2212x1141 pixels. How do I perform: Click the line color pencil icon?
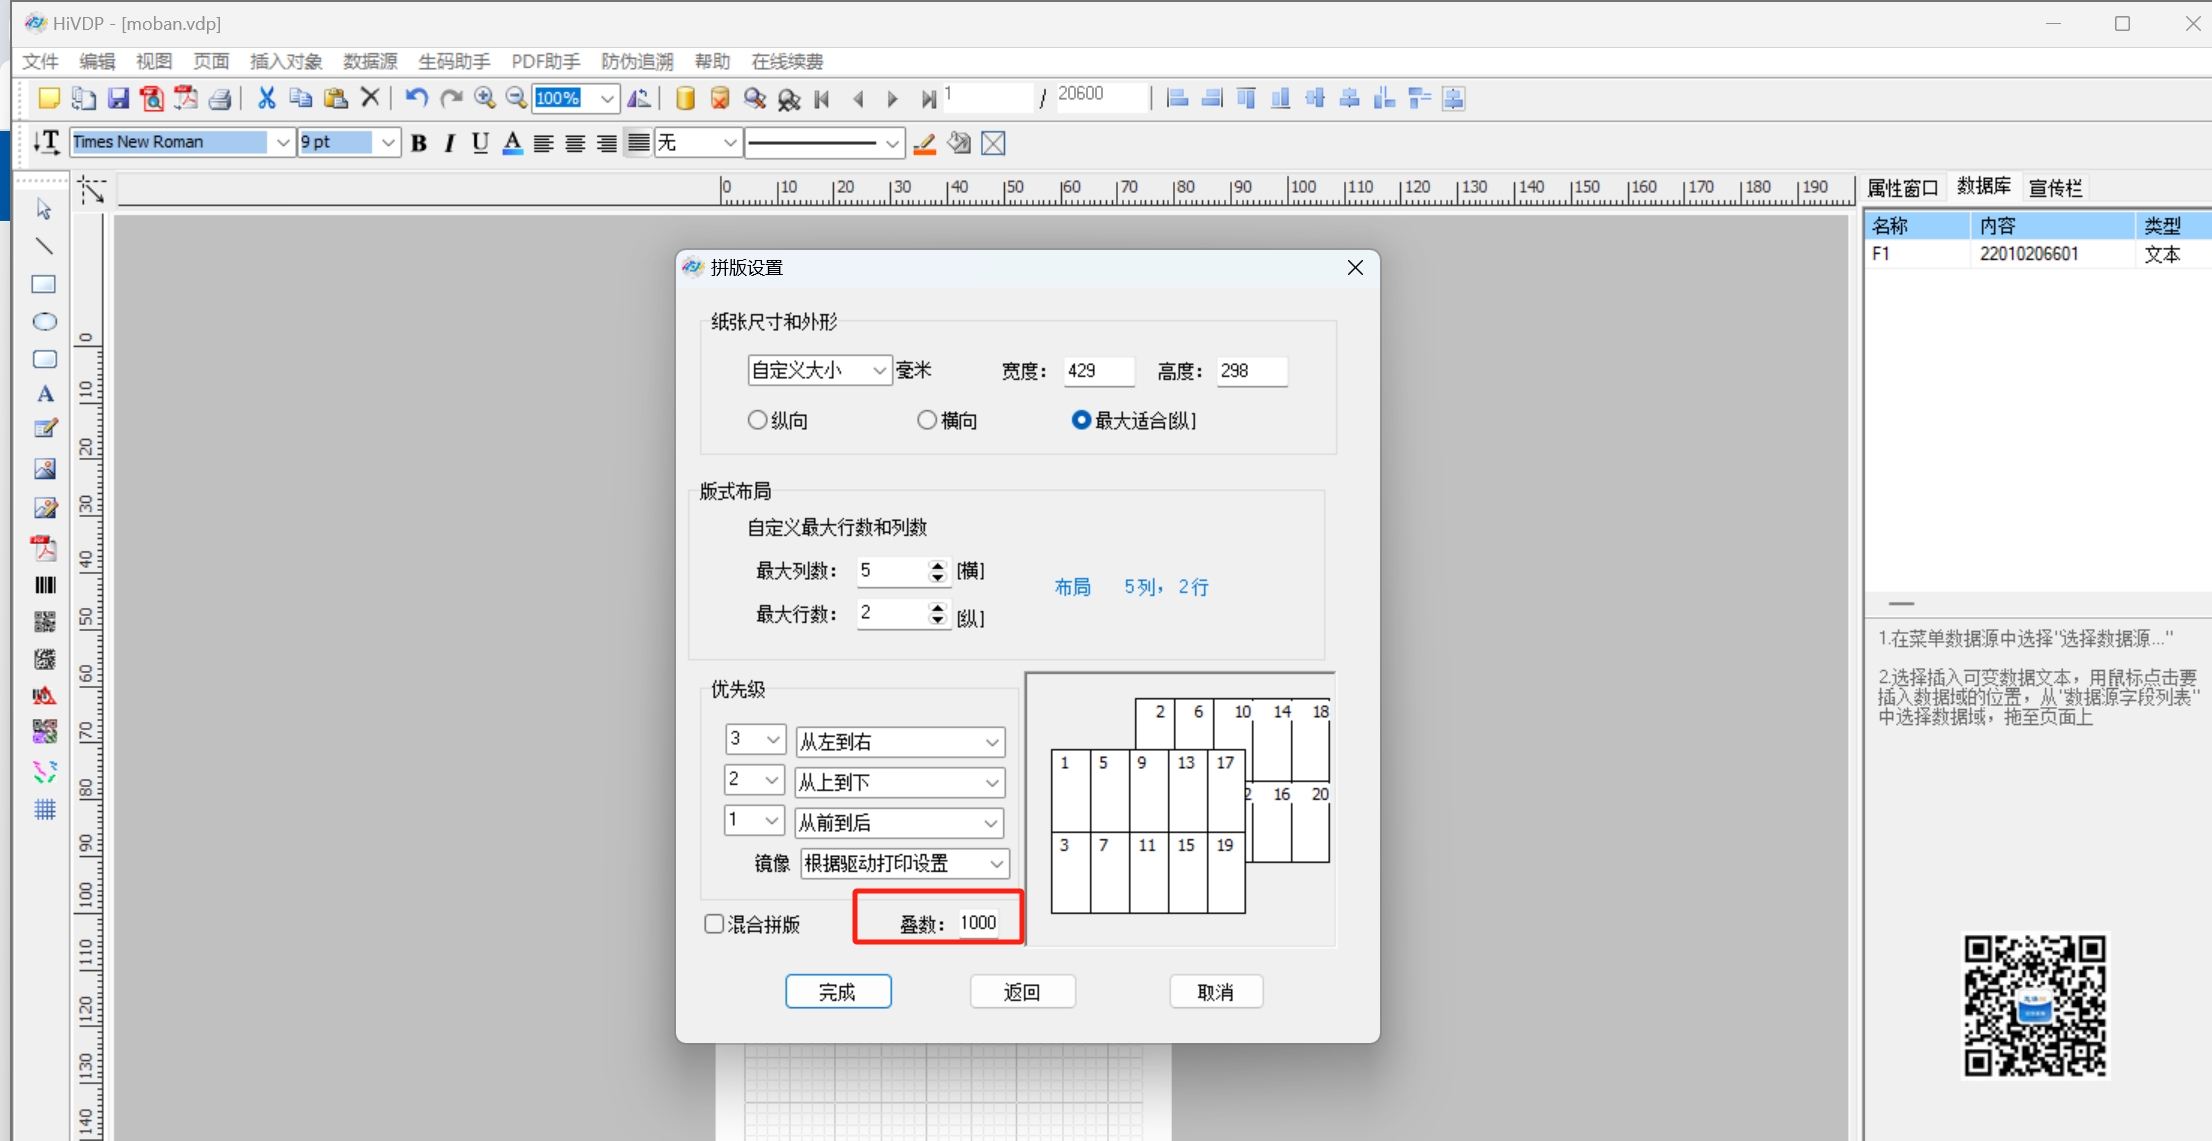click(x=925, y=143)
